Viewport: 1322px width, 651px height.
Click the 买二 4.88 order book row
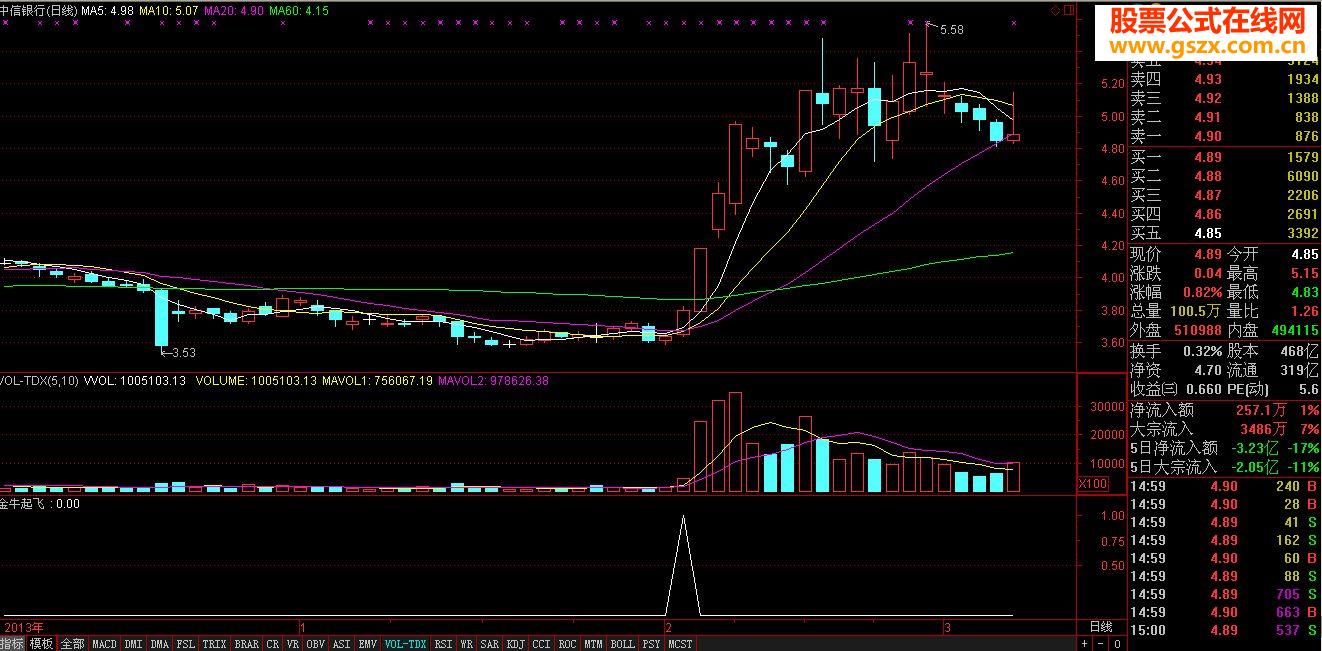1224,176
